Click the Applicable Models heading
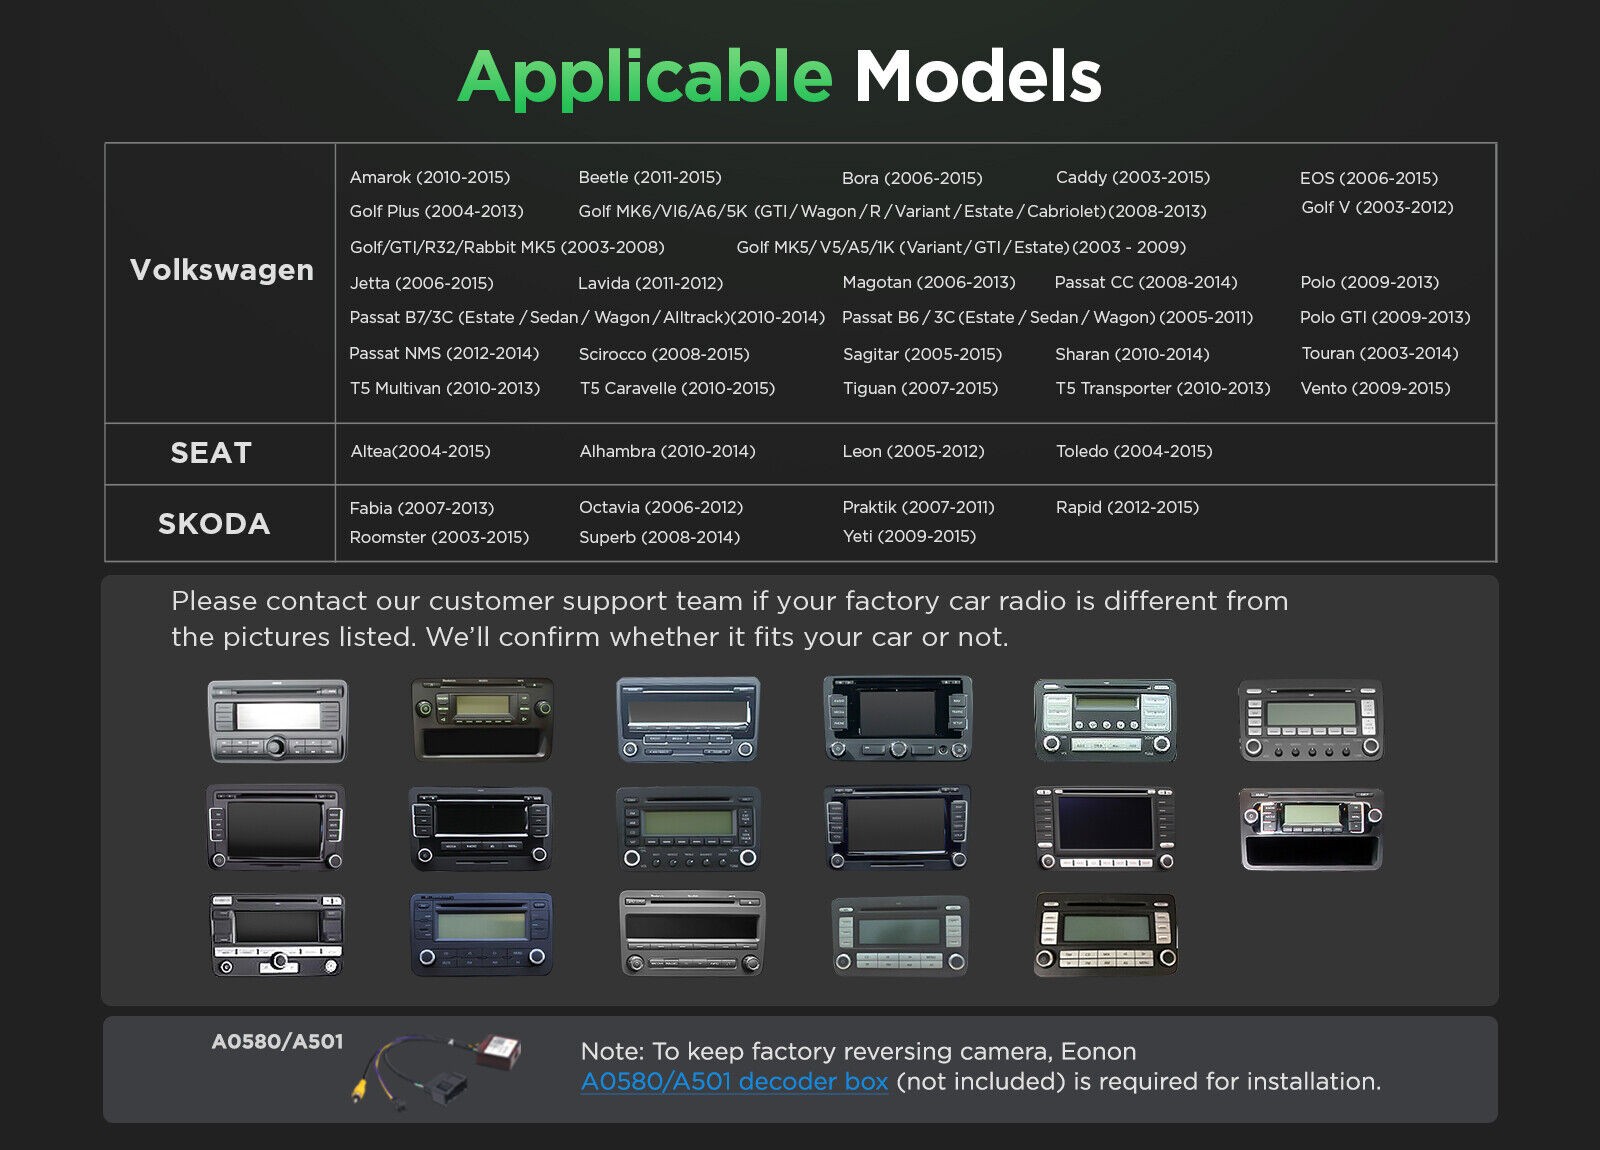The image size is (1600, 1150). [x=780, y=77]
